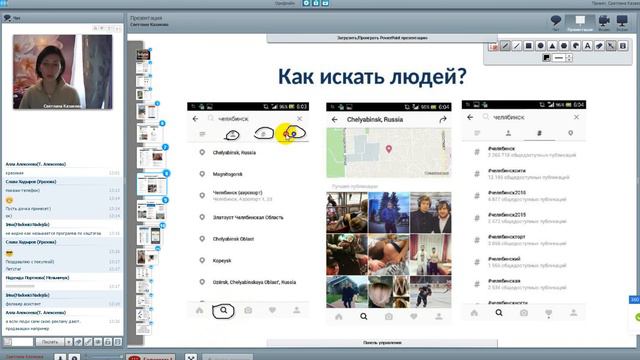Open the first dark slide thumbnail
This screenshot has height=360, width=640.
[x=143, y=55]
